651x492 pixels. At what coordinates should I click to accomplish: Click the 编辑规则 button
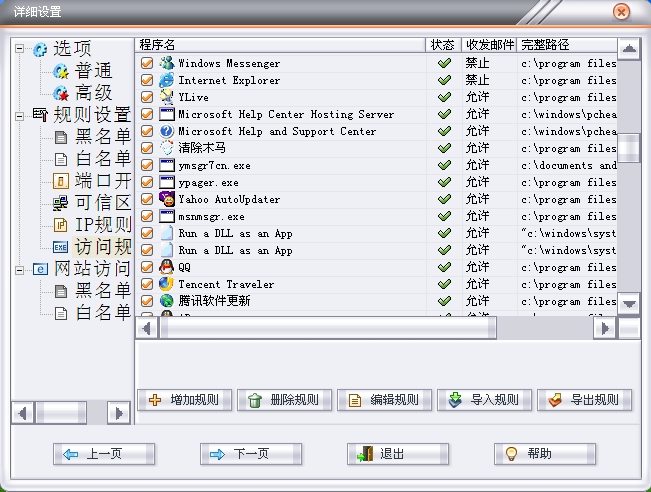pyautogui.click(x=384, y=400)
